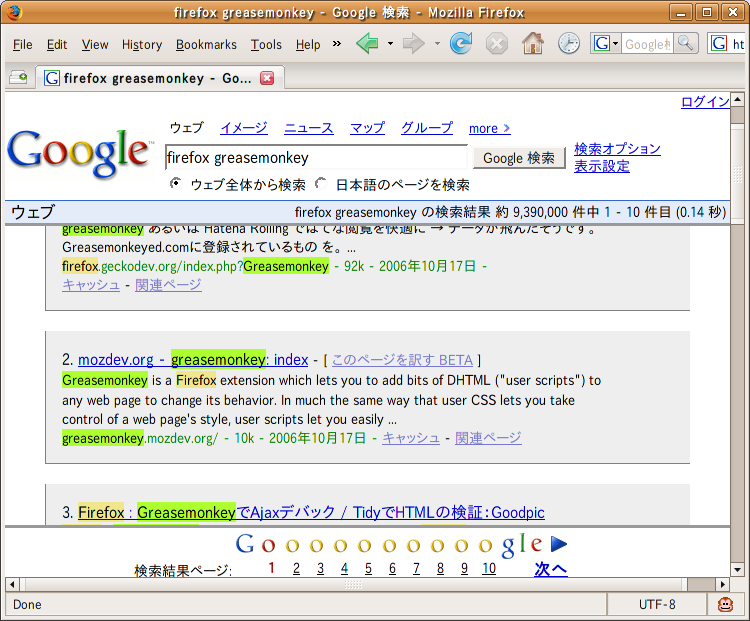Go to results page 7

(x=416, y=568)
